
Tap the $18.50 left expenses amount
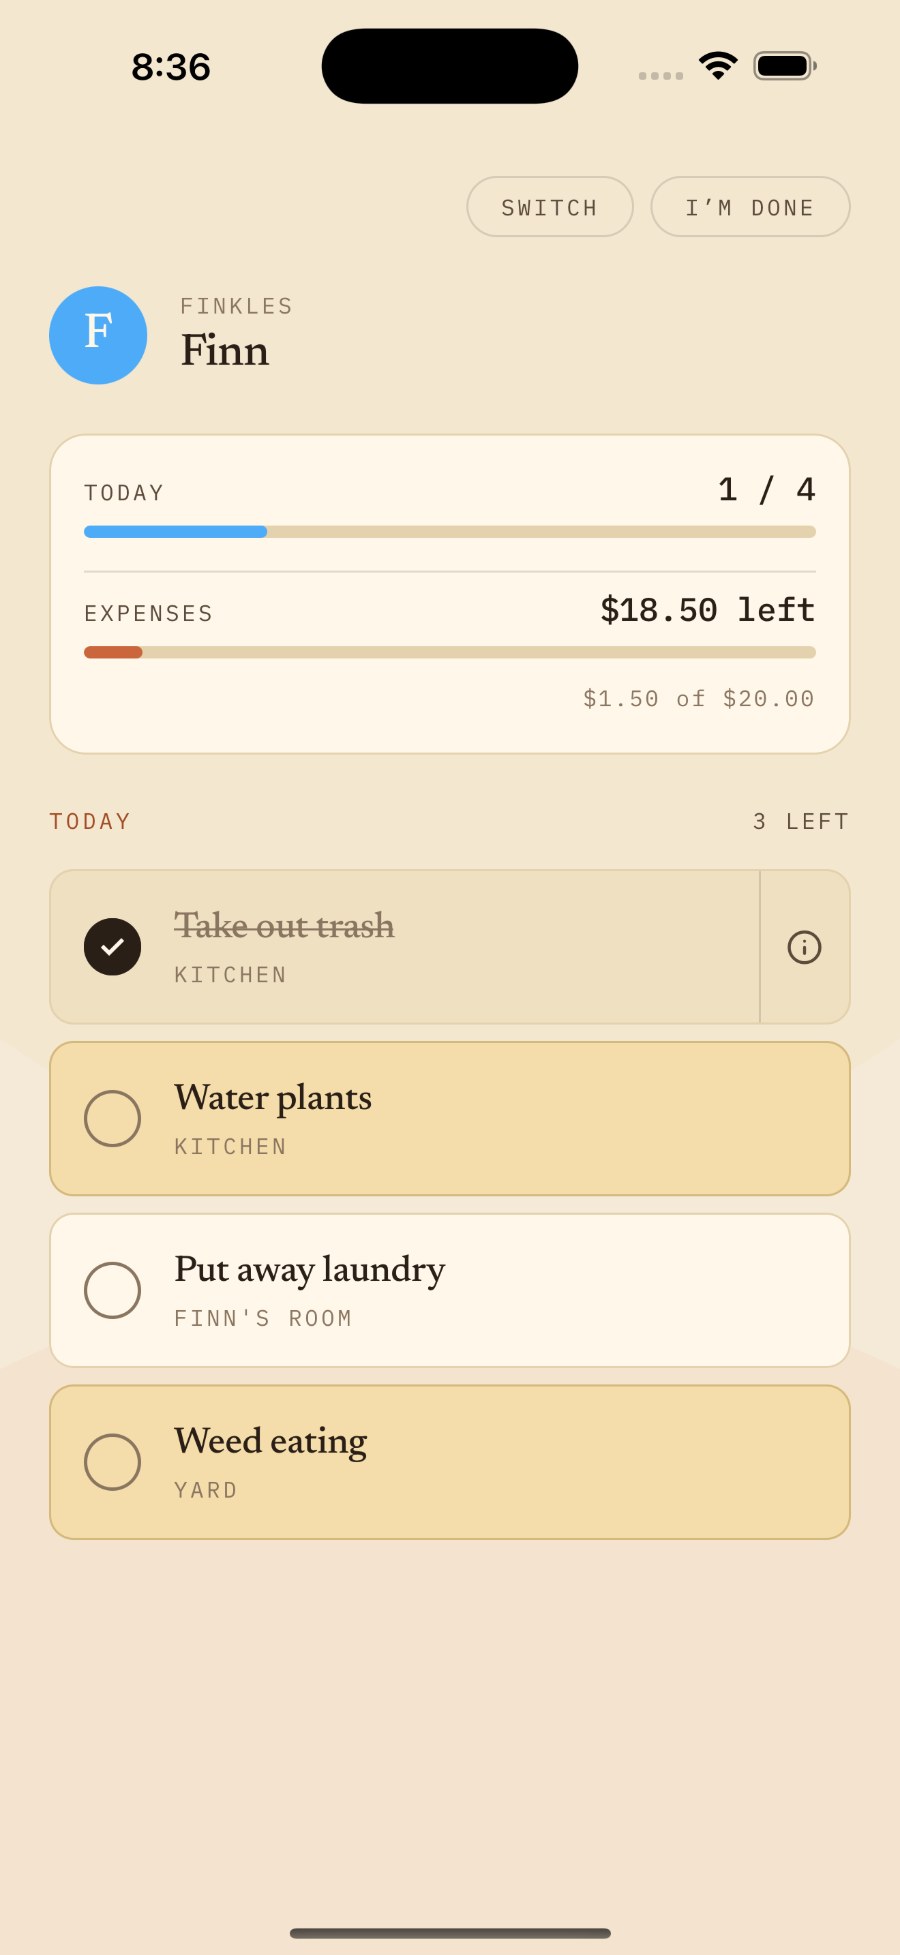pos(707,610)
